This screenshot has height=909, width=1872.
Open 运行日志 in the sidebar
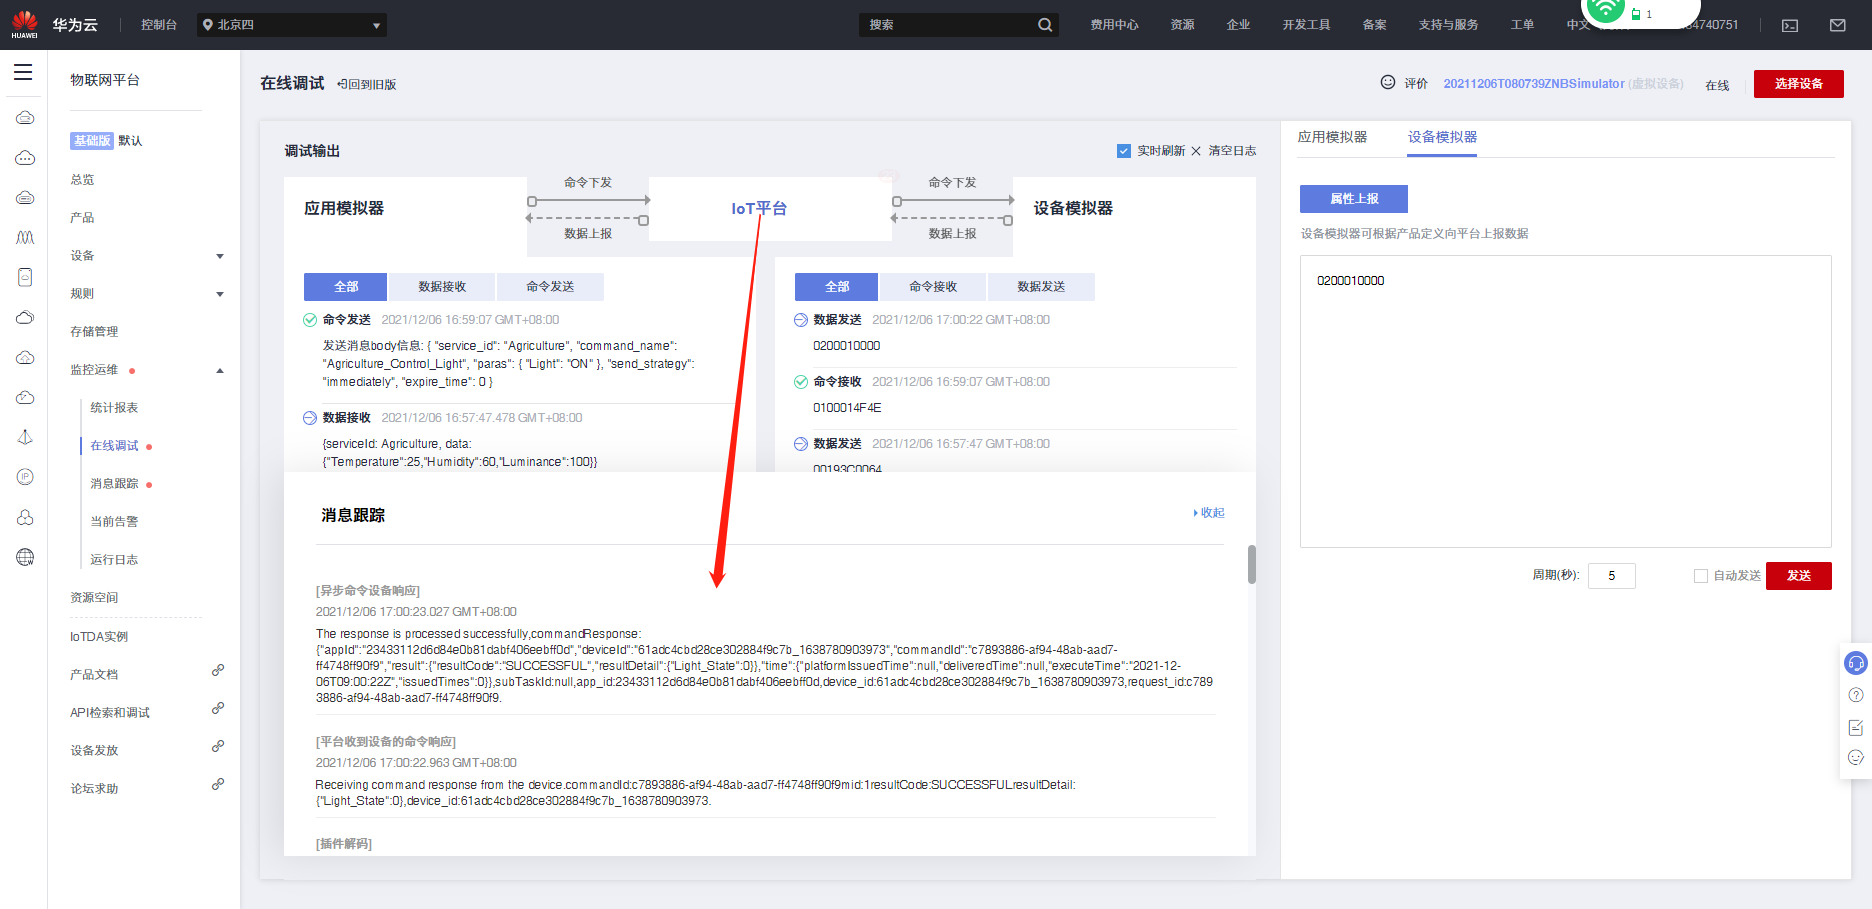pos(115,560)
